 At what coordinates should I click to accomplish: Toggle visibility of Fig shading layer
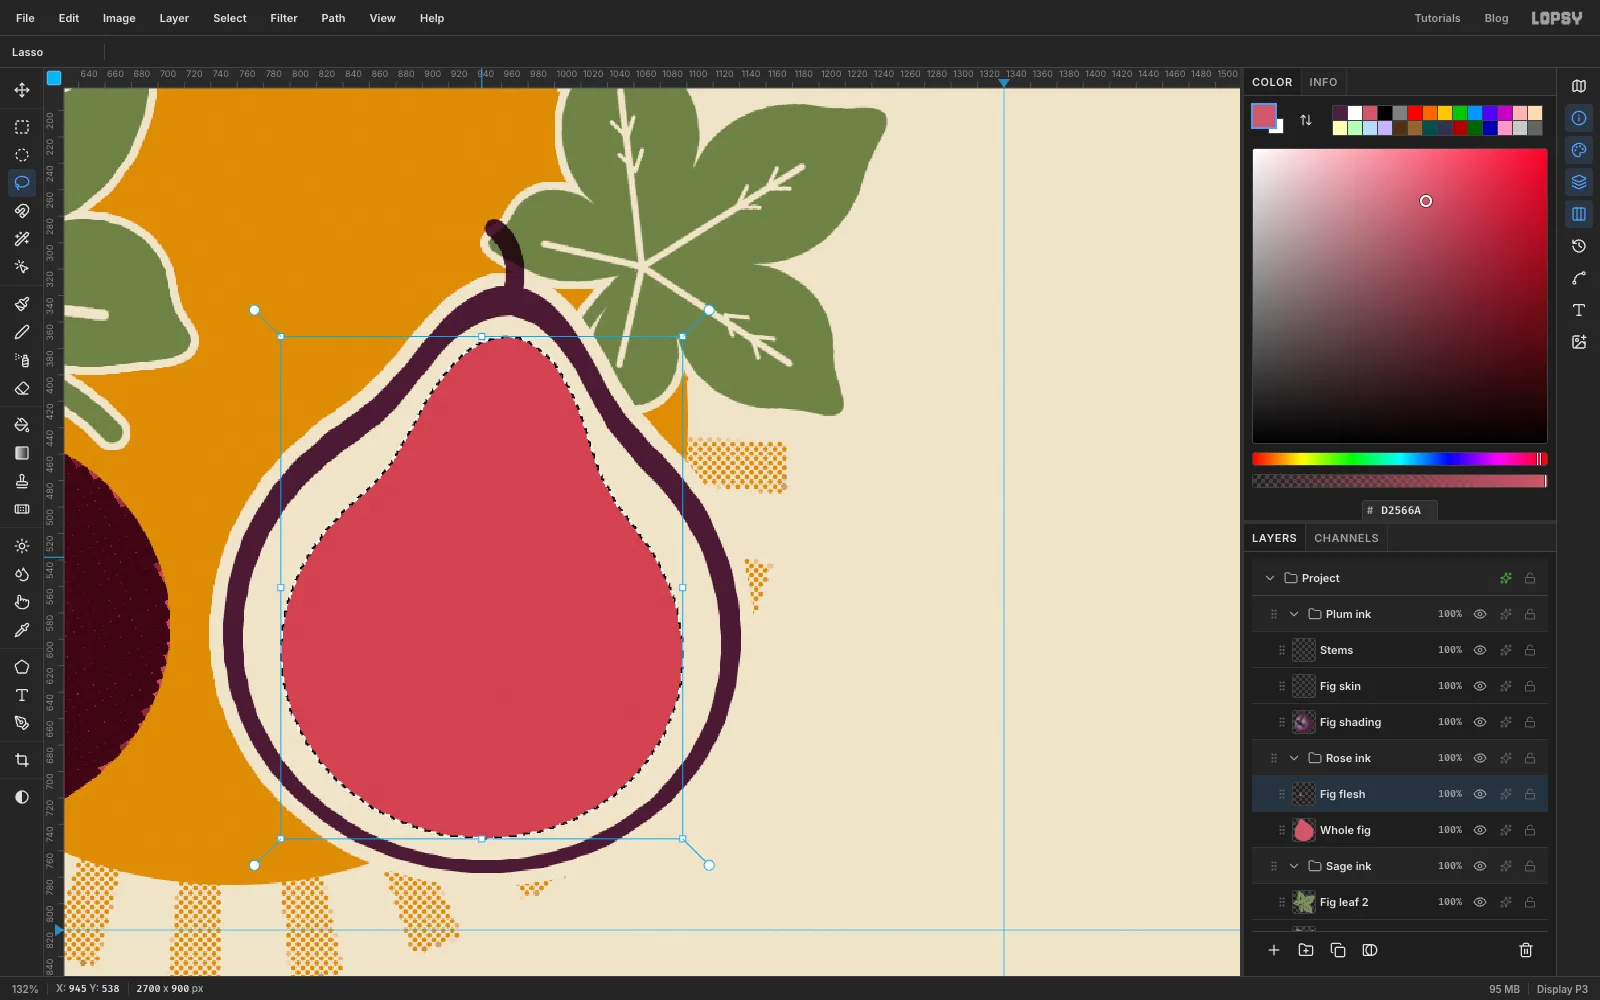[x=1480, y=722]
